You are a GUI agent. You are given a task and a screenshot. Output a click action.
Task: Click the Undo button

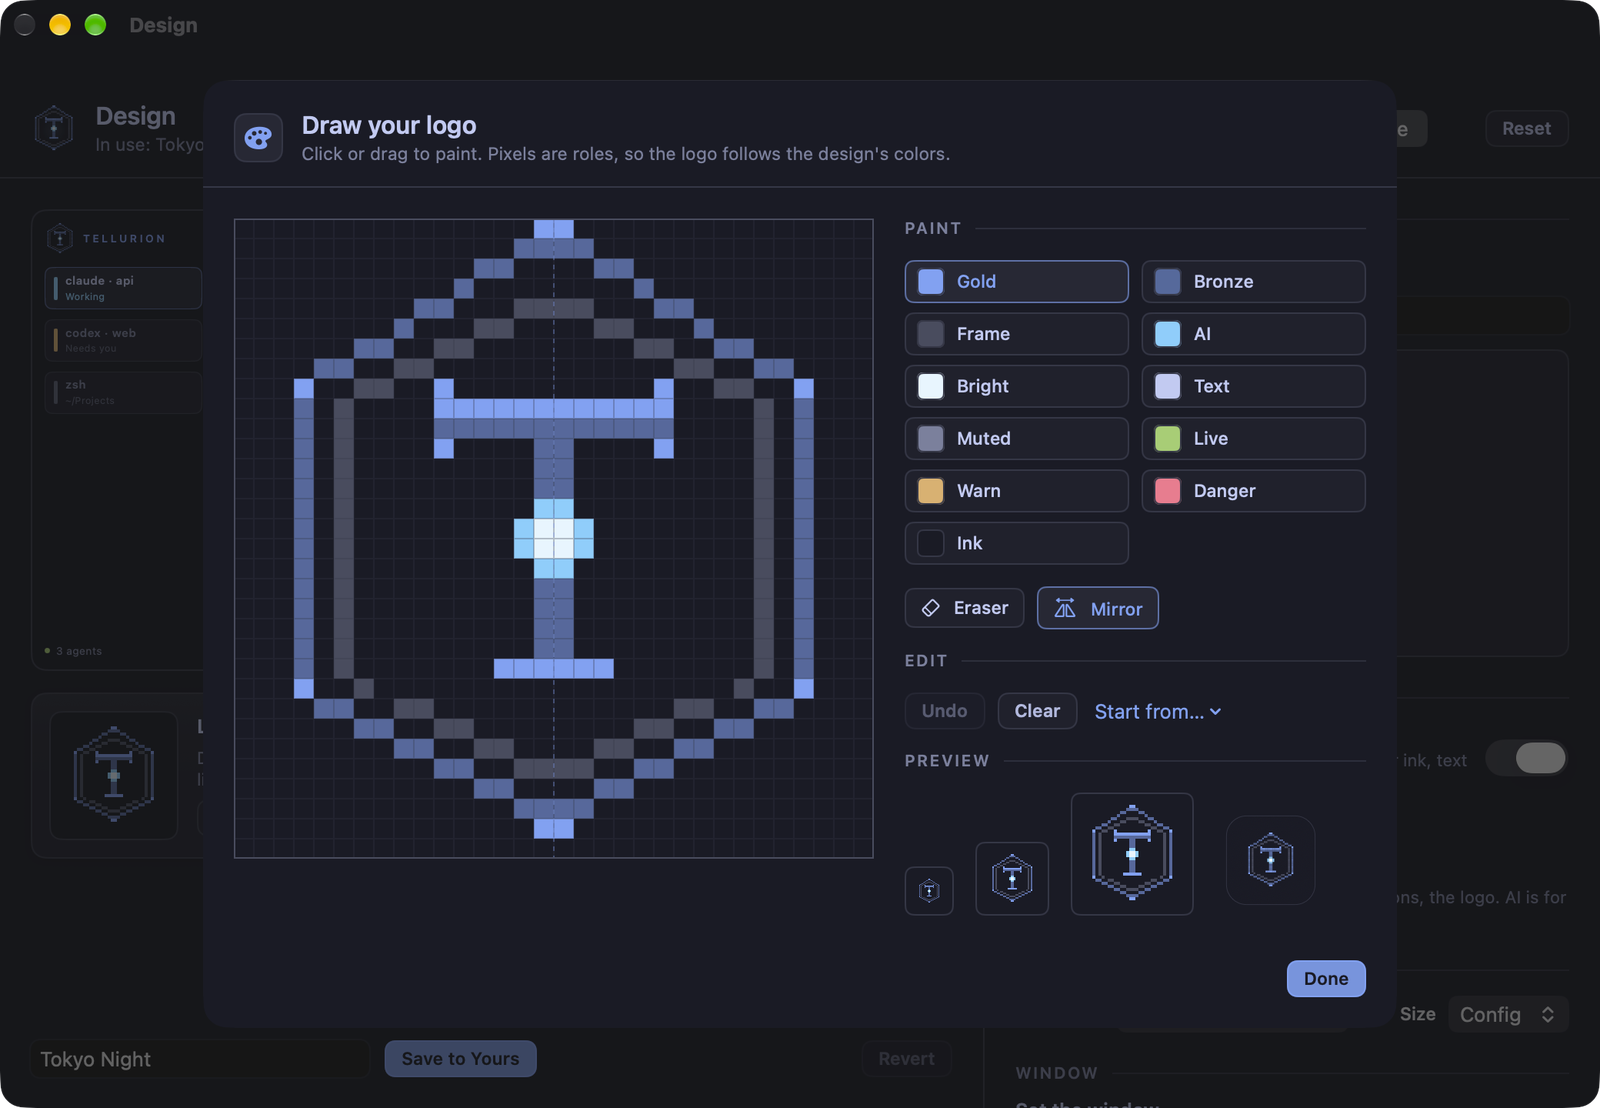(x=945, y=711)
